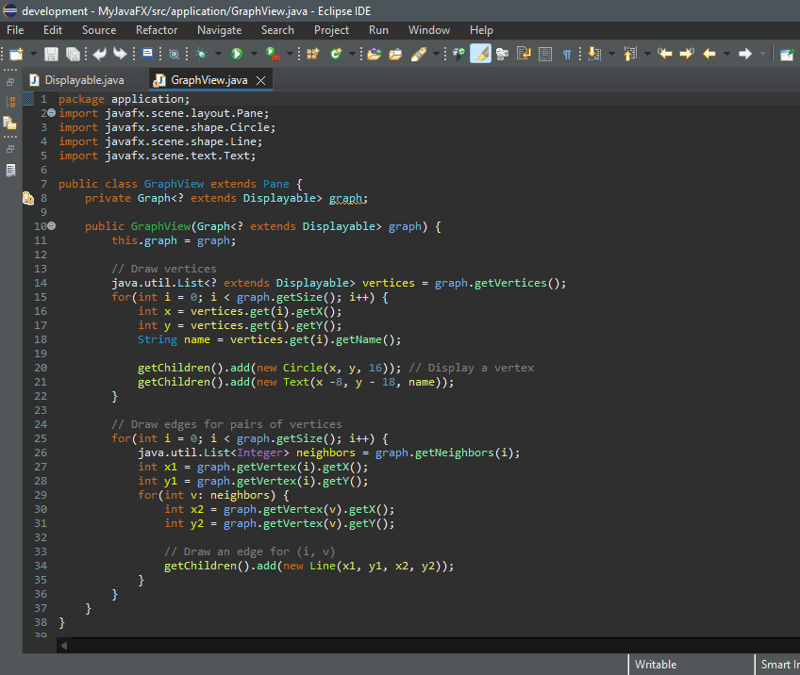Click the Debug bug icon

pos(202,53)
